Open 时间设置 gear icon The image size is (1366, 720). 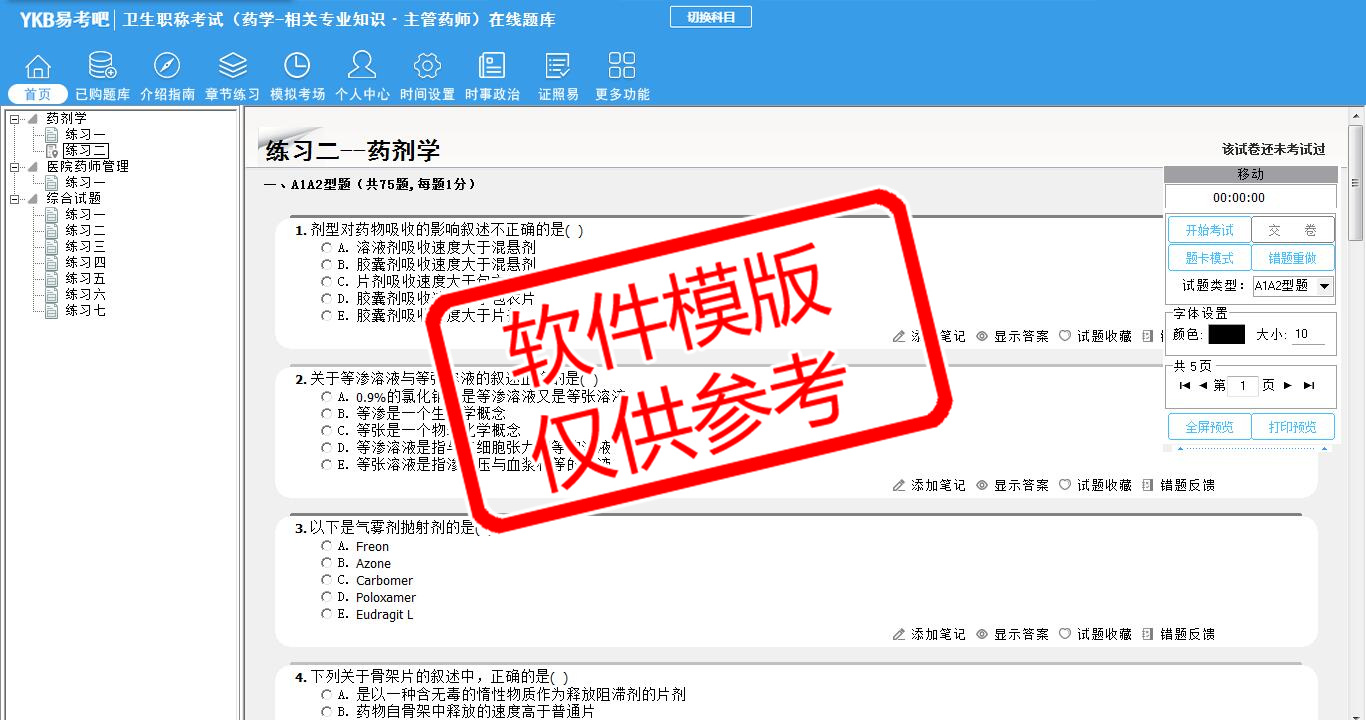(x=427, y=67)
